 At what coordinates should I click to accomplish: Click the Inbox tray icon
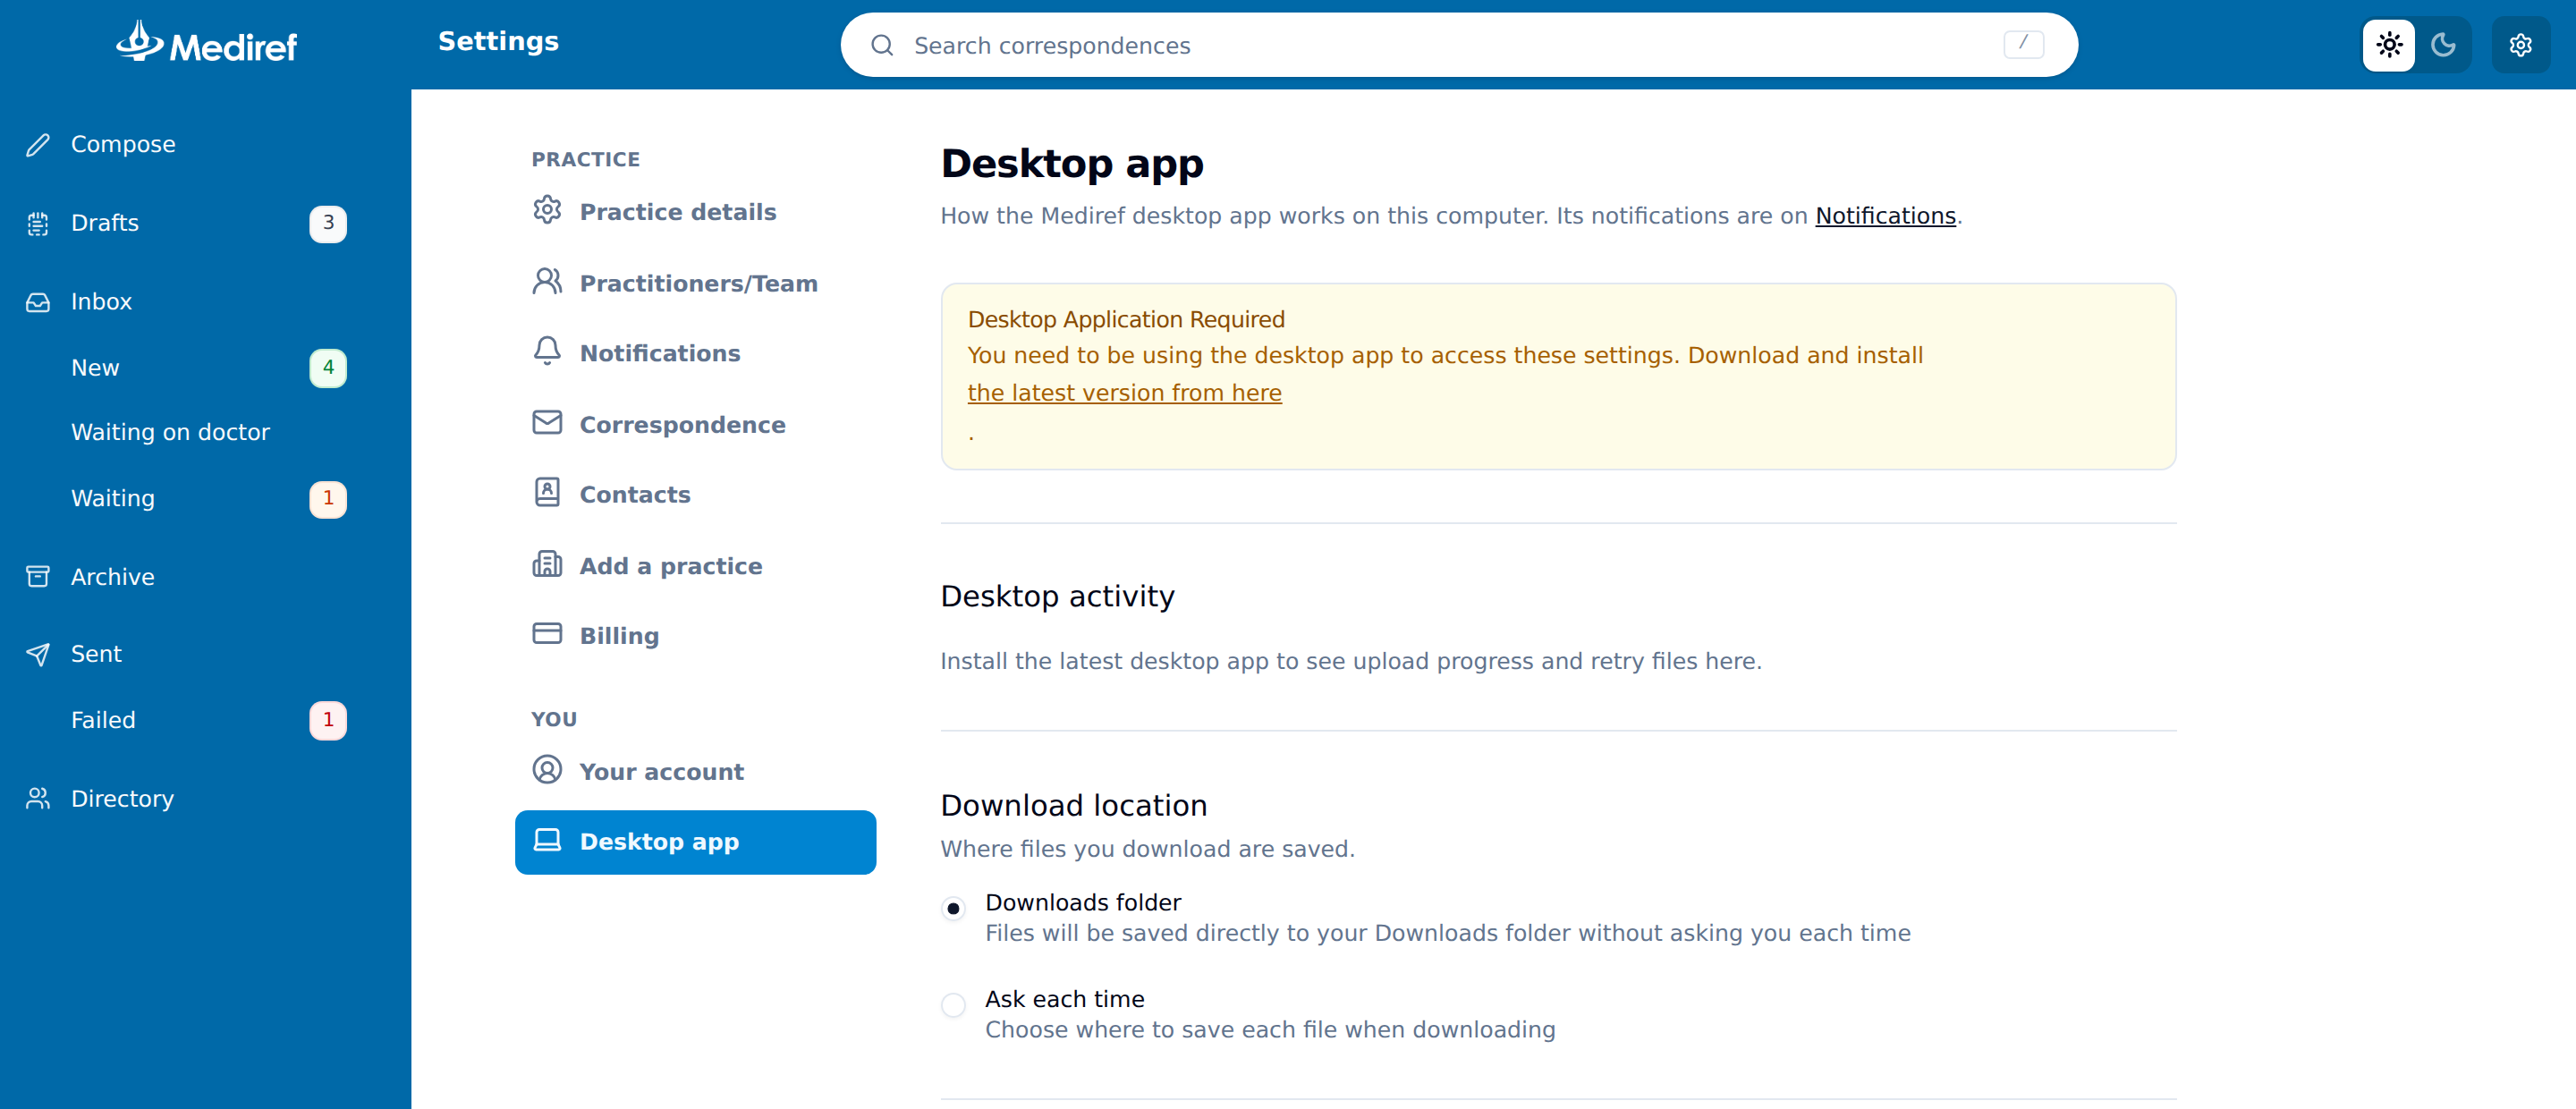[x=38, y=302]
